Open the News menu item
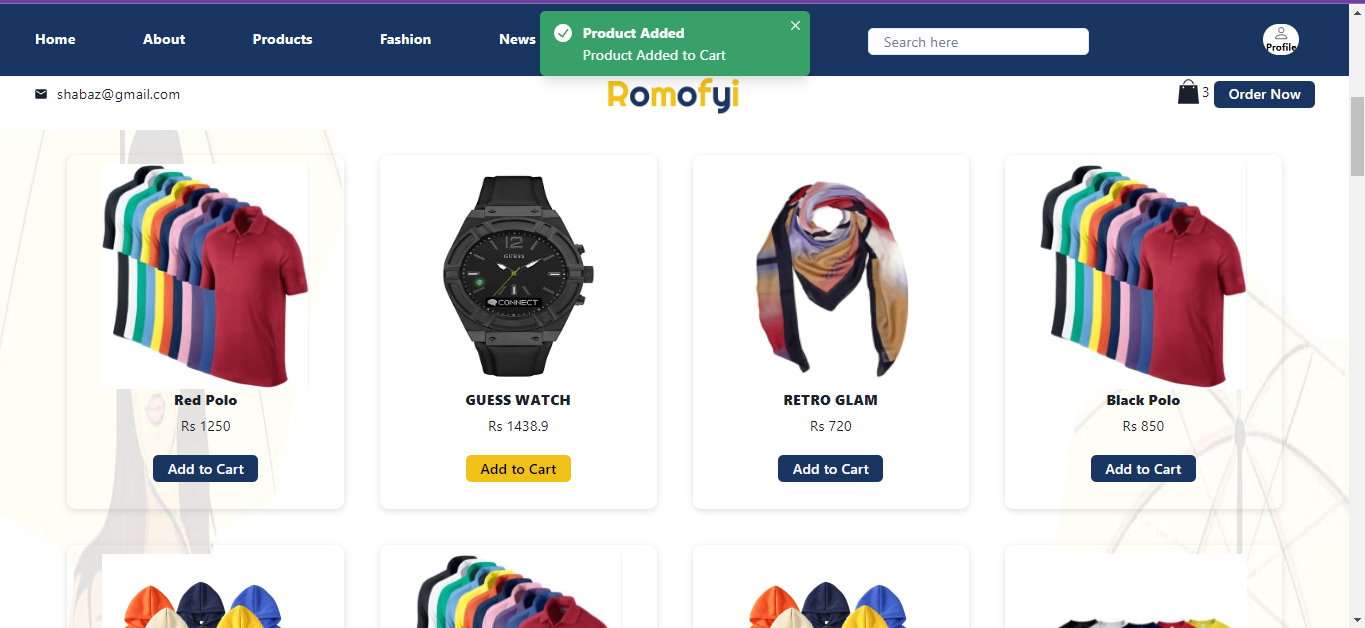1365x628 pixels. [517, 39]
